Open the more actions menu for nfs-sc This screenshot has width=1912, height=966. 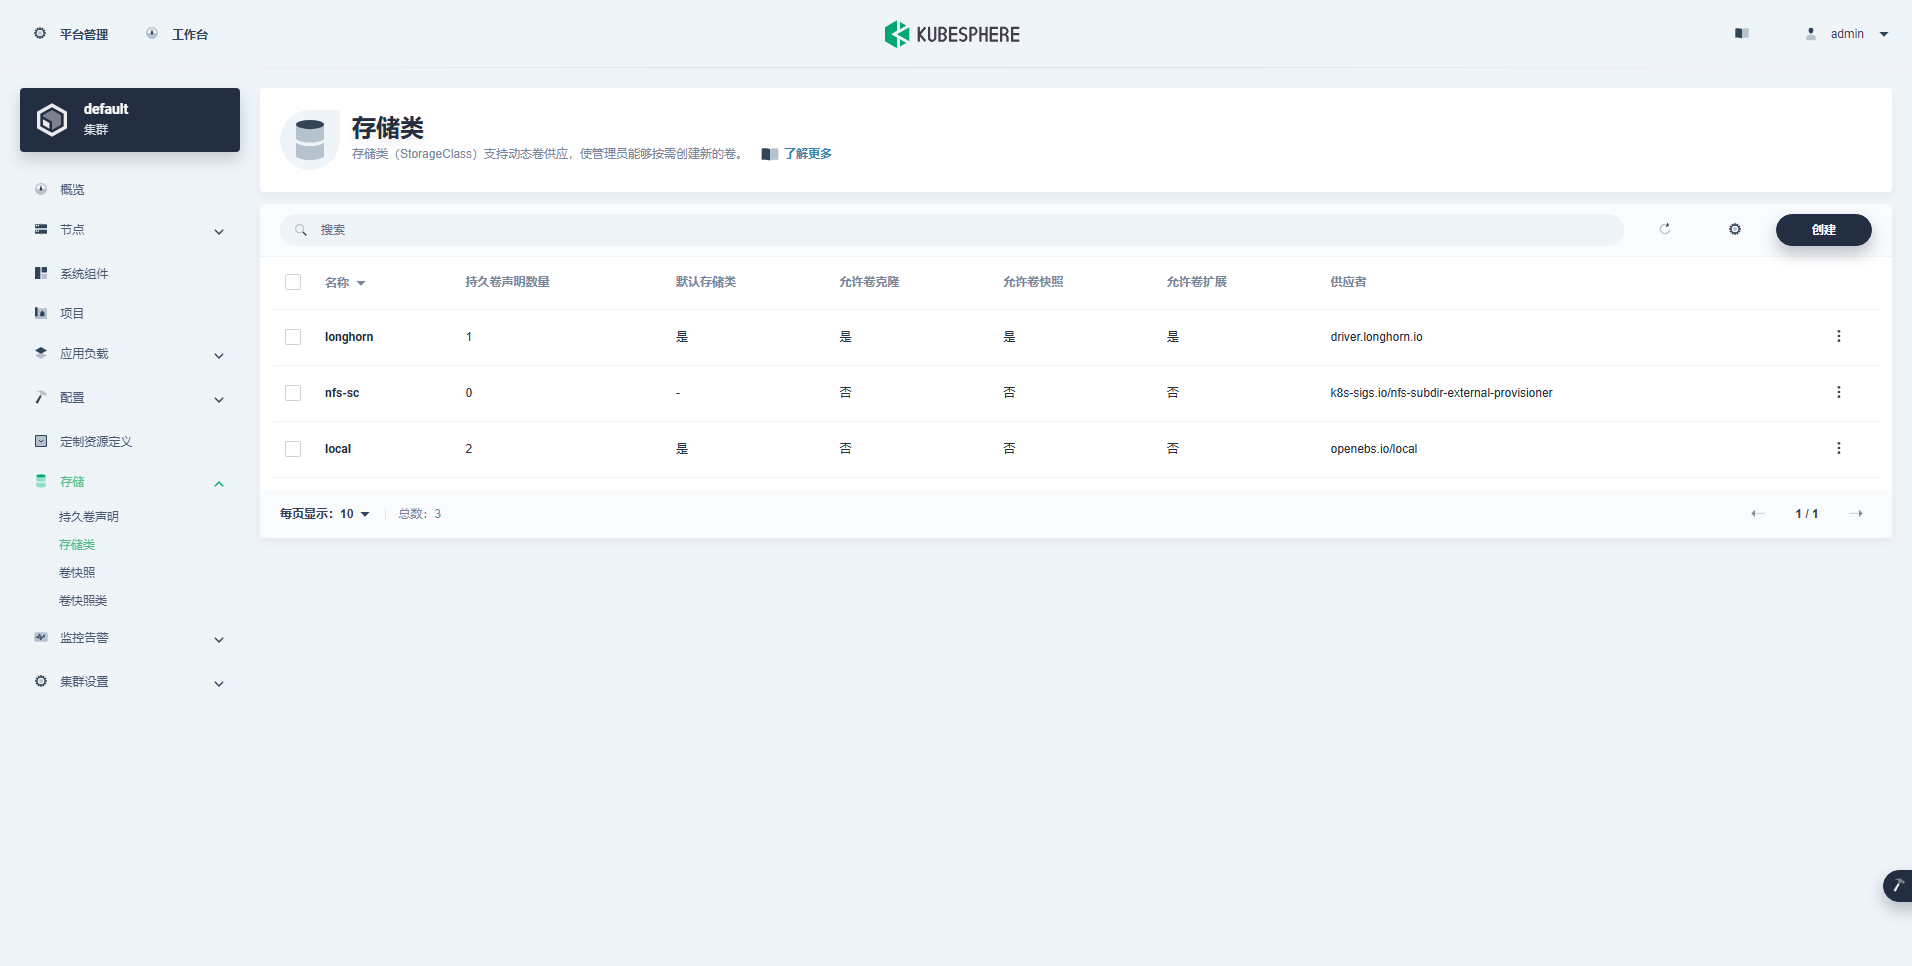1838,393
